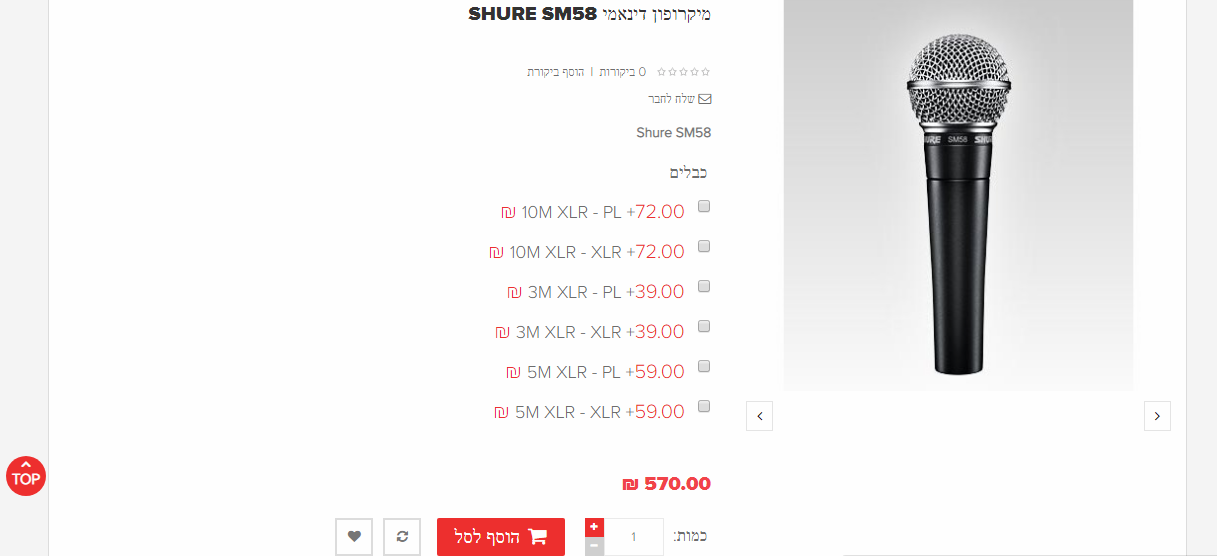Viewport: 1217px width, 556px height.
Task: Click the wishlist heart icon button
Action: (354, 536)
